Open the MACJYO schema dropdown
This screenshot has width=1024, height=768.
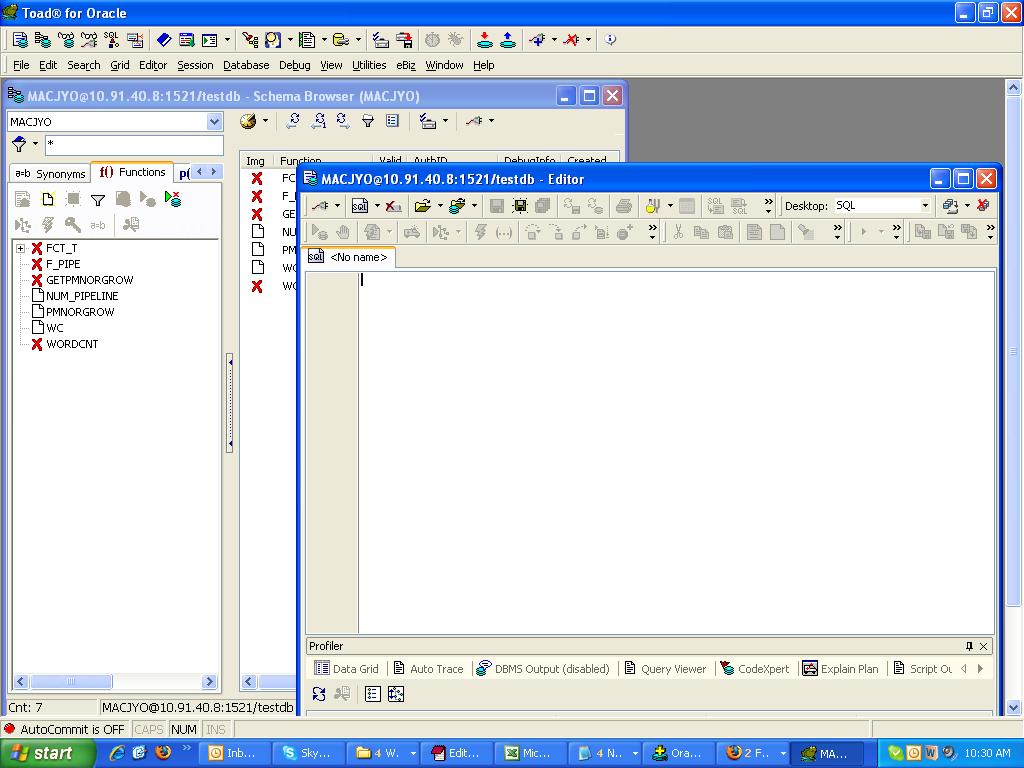(214, 122)
